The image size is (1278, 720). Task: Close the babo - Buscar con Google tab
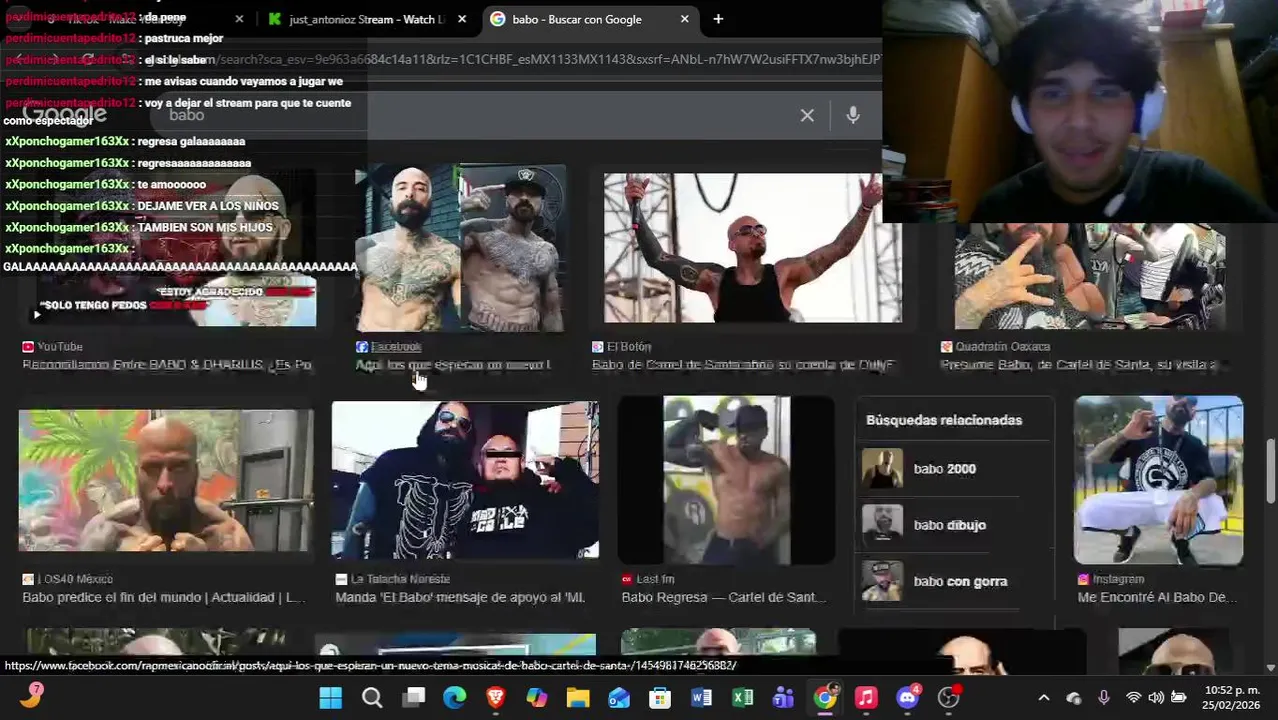[x=684, y=19]
